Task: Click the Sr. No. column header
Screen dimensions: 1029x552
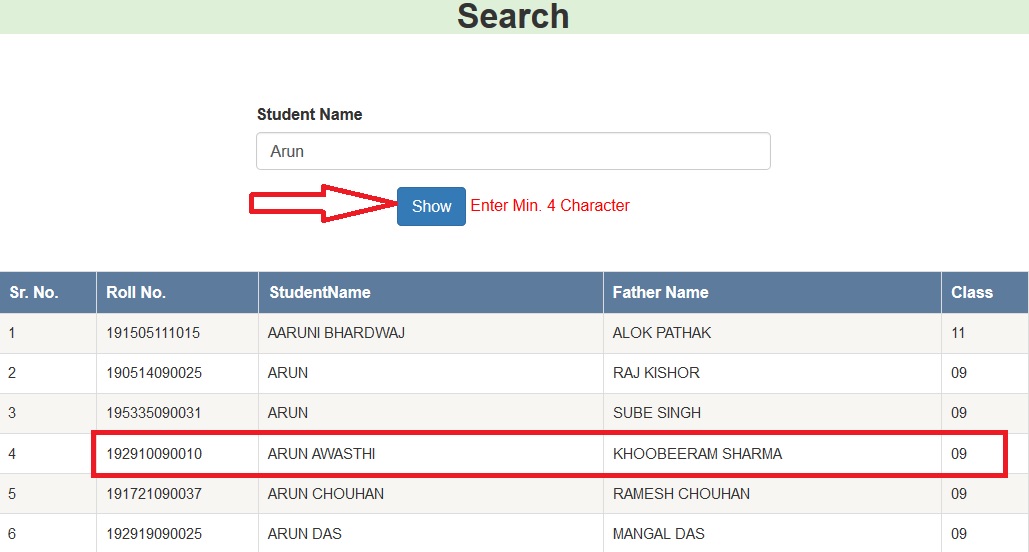Action: pyautogui.click(x=34, y=293)
